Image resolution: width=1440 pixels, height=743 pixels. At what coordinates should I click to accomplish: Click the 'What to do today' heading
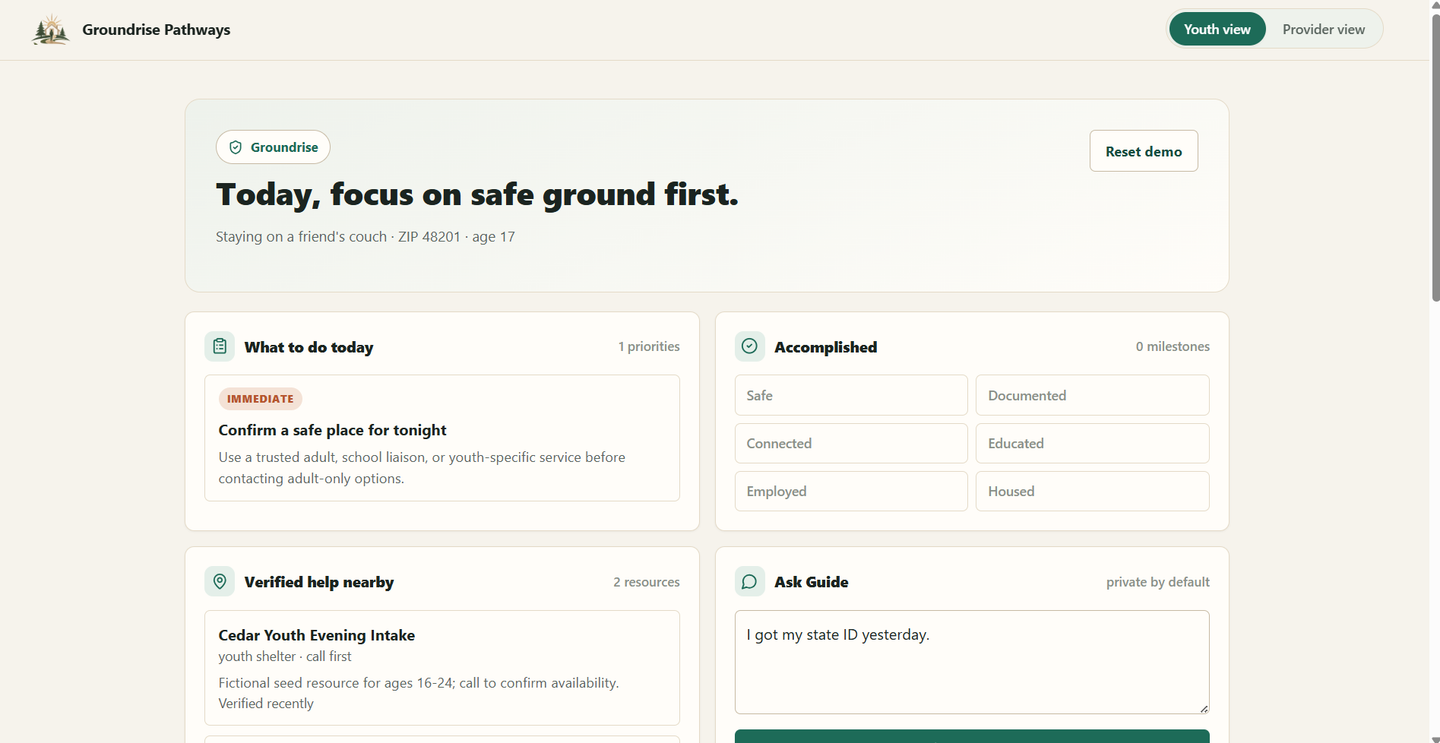point(309,347)
